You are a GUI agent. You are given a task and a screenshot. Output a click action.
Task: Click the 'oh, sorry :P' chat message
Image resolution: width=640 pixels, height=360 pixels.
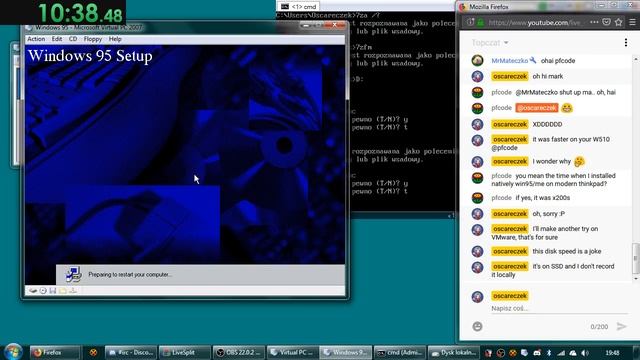pyautogui.click(x=549, y=214)
